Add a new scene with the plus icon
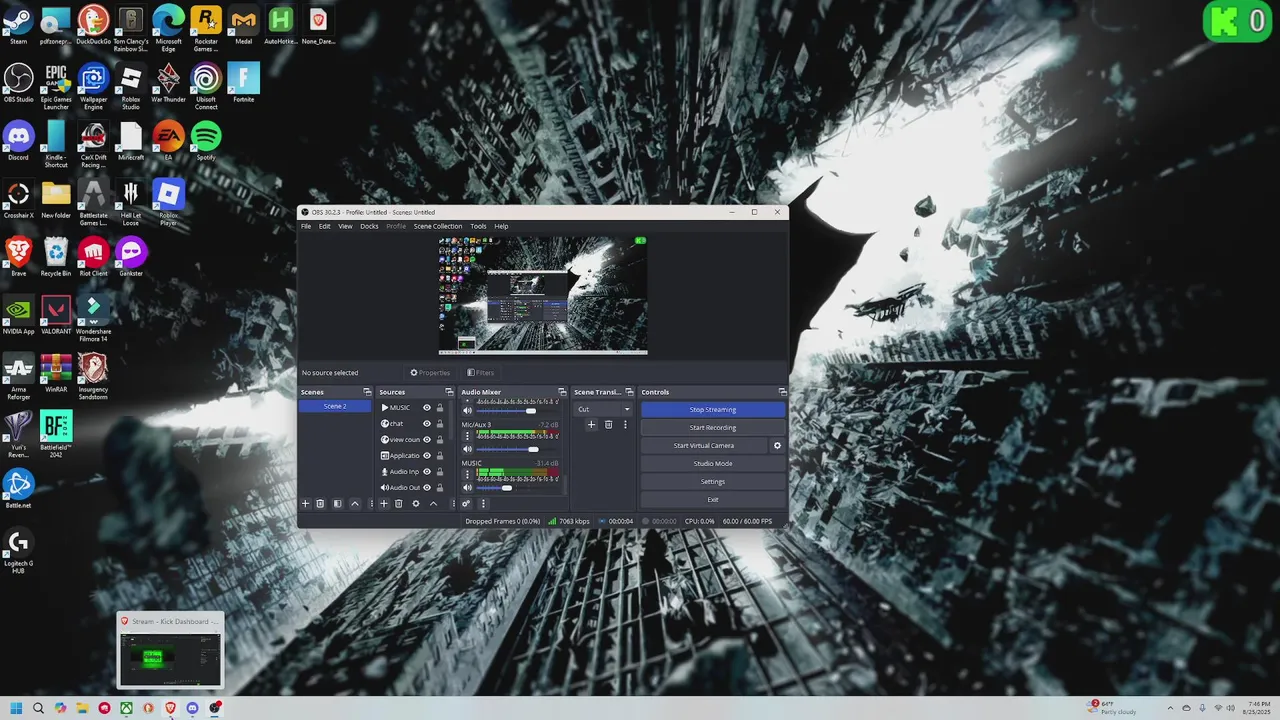The width and height of the screenshot is (1280, 720). (306, 504)
